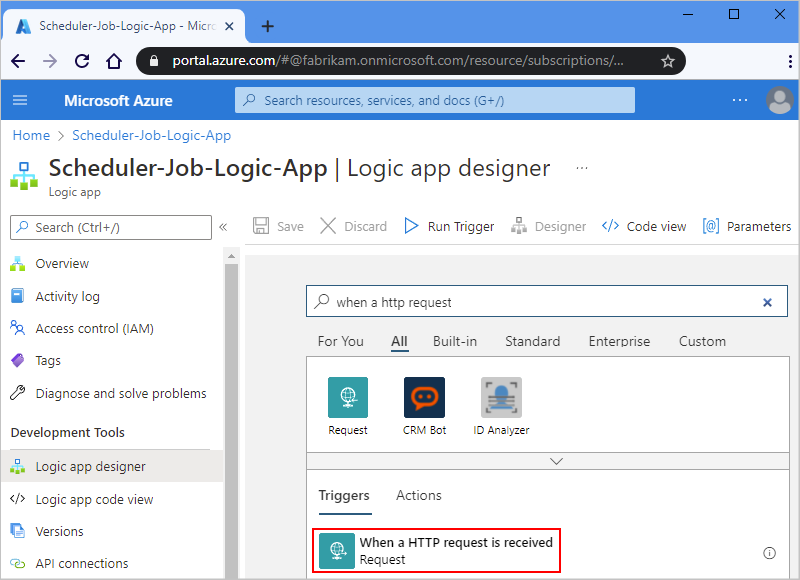Switch to the Built-in tab

point(455,341)
